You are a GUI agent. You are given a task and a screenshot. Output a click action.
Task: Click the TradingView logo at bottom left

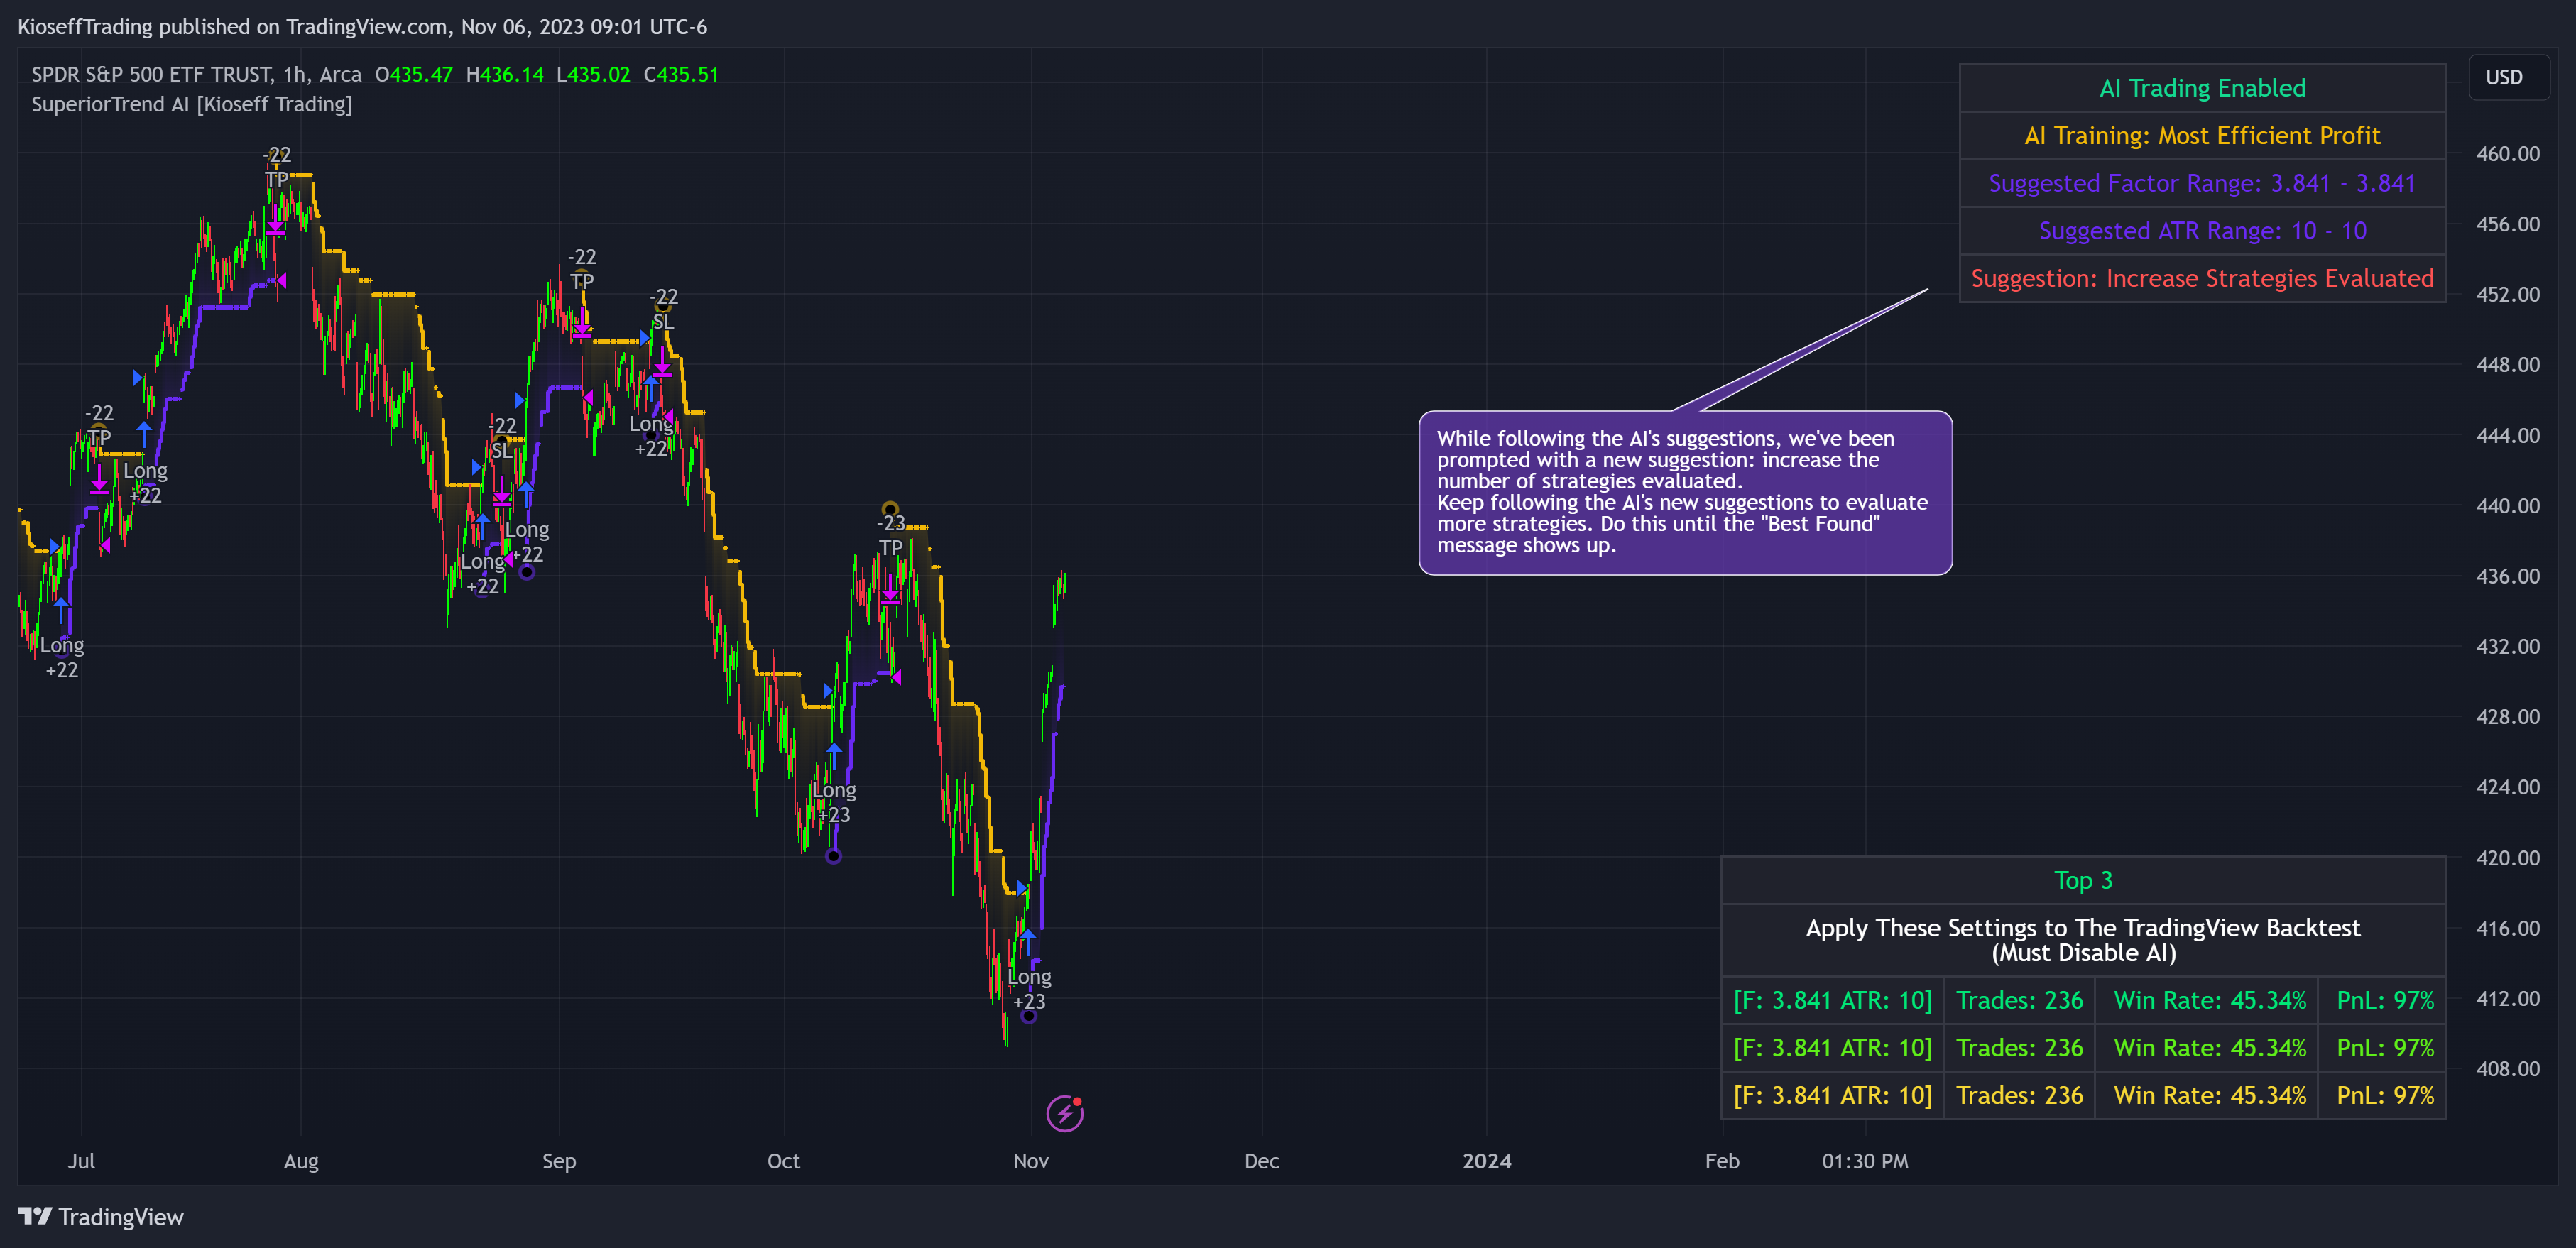[x=101, y=1217]
